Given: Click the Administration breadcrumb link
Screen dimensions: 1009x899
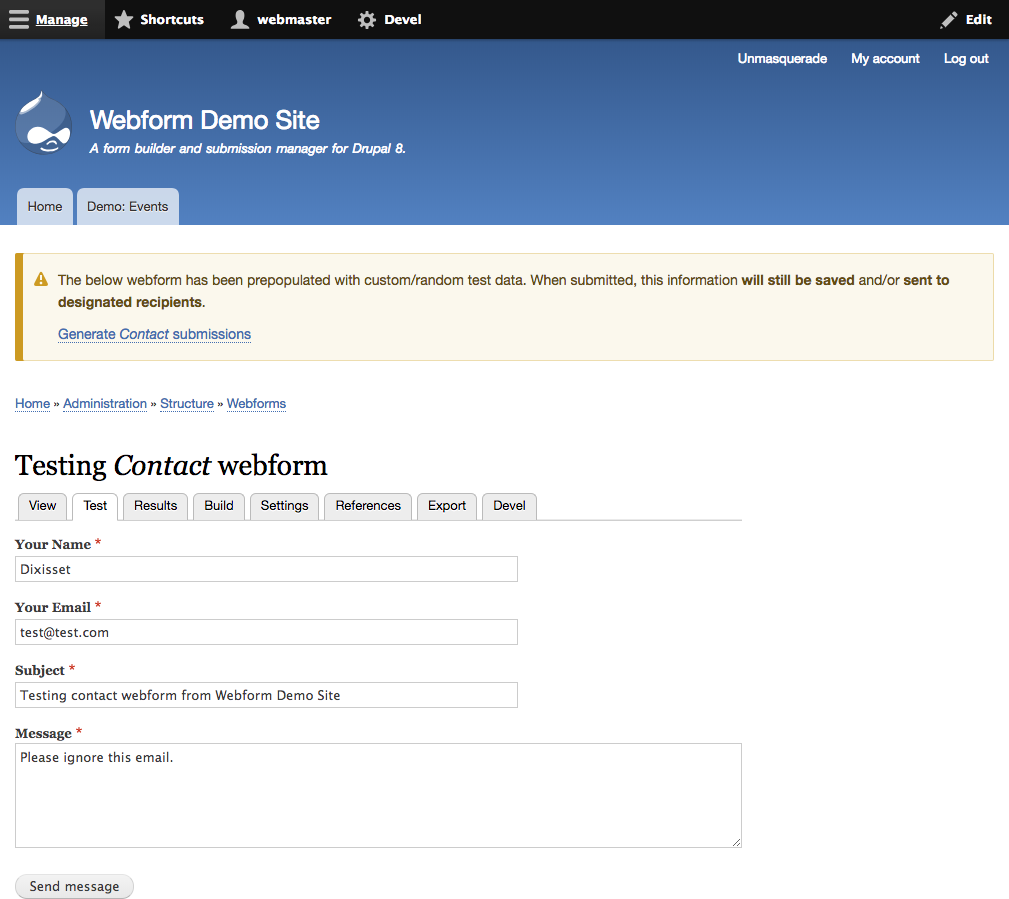Looking at the screenshot, I should pyautogui.click(x=105, y=403).
